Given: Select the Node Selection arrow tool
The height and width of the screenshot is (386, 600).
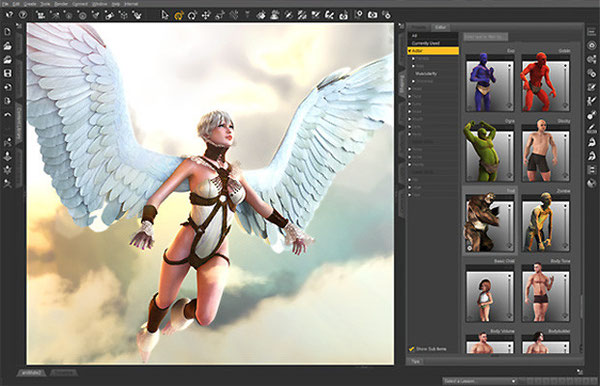Looking at the screenshot, I should tap(165, 15).
